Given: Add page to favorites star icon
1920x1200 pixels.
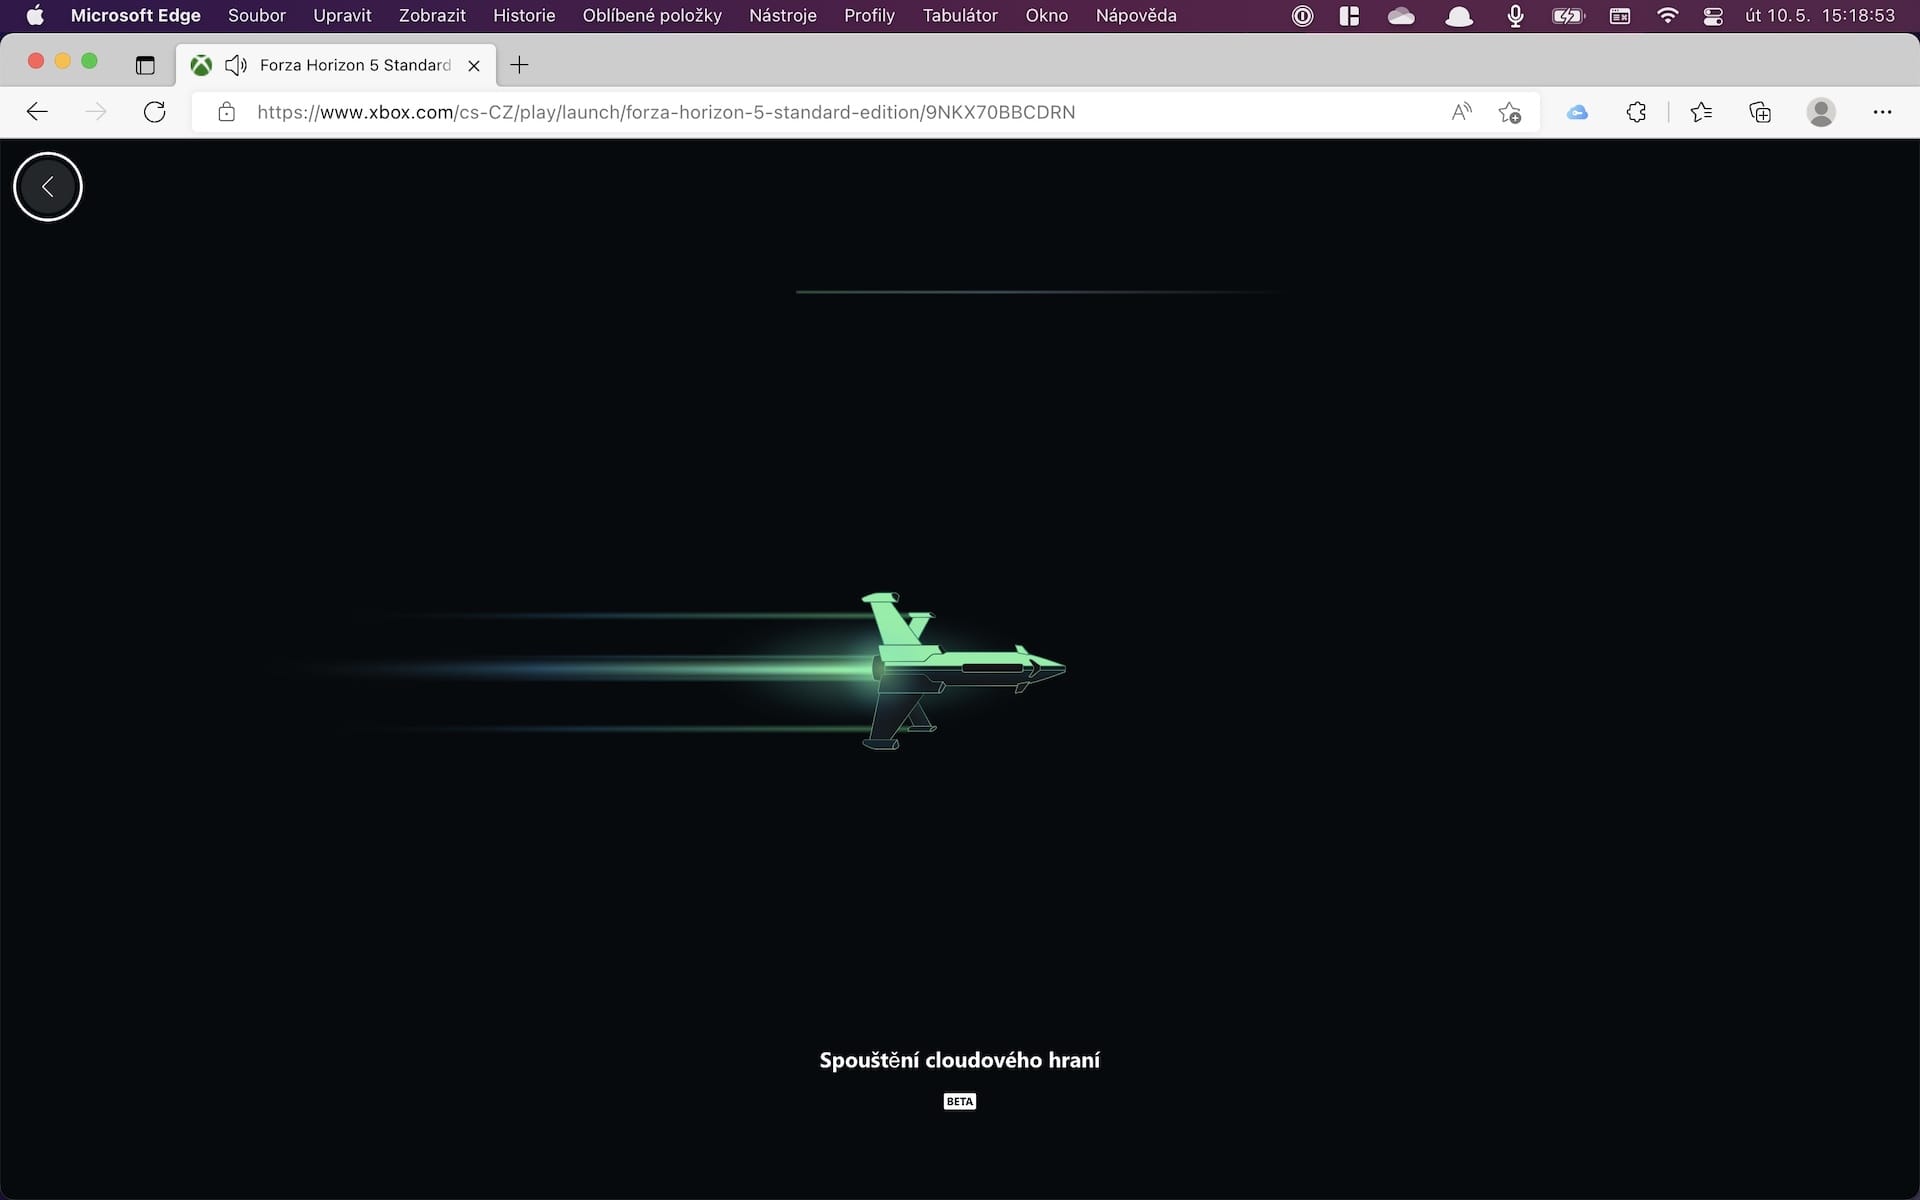Looking at the screenshot, I should 1509,112.
